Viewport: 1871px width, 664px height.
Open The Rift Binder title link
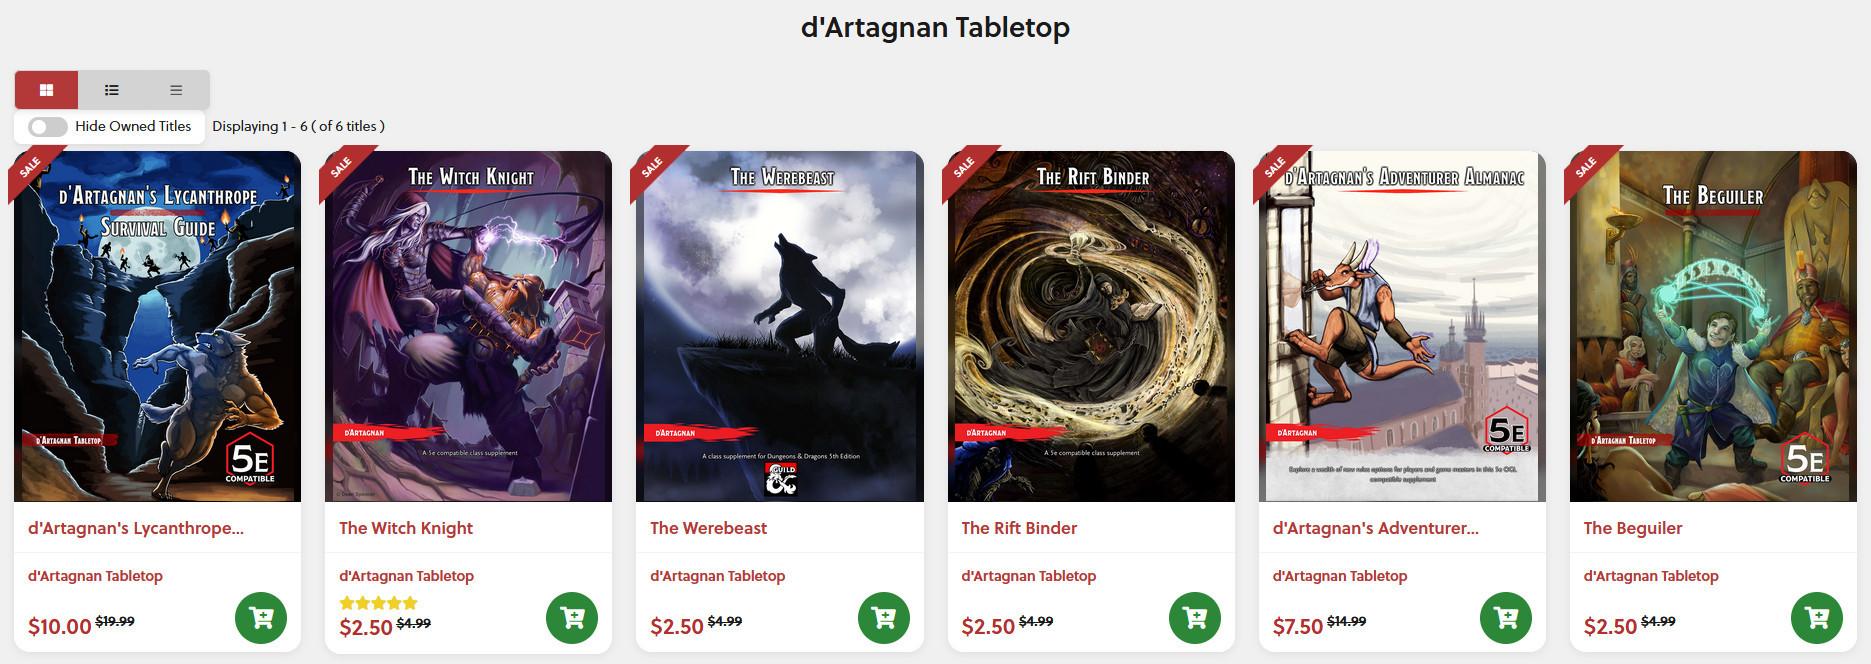(1019, 528)
